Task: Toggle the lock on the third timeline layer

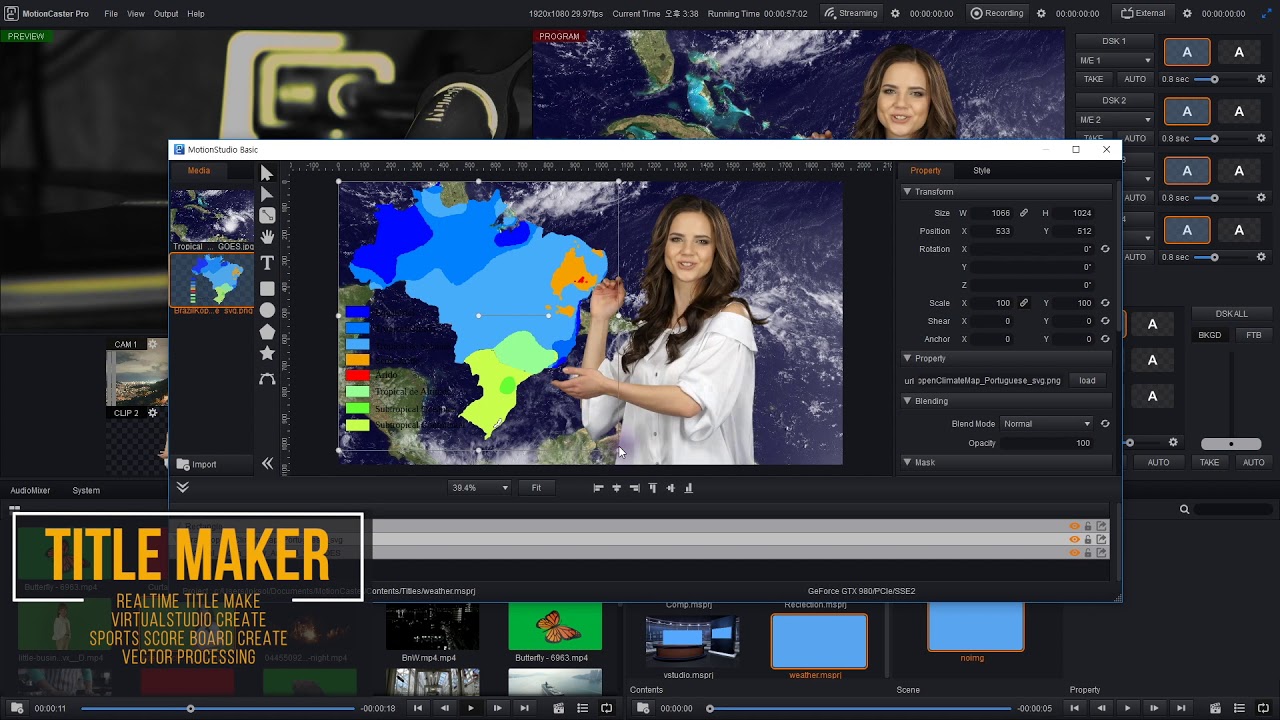Action: [x=1088, y=552]
